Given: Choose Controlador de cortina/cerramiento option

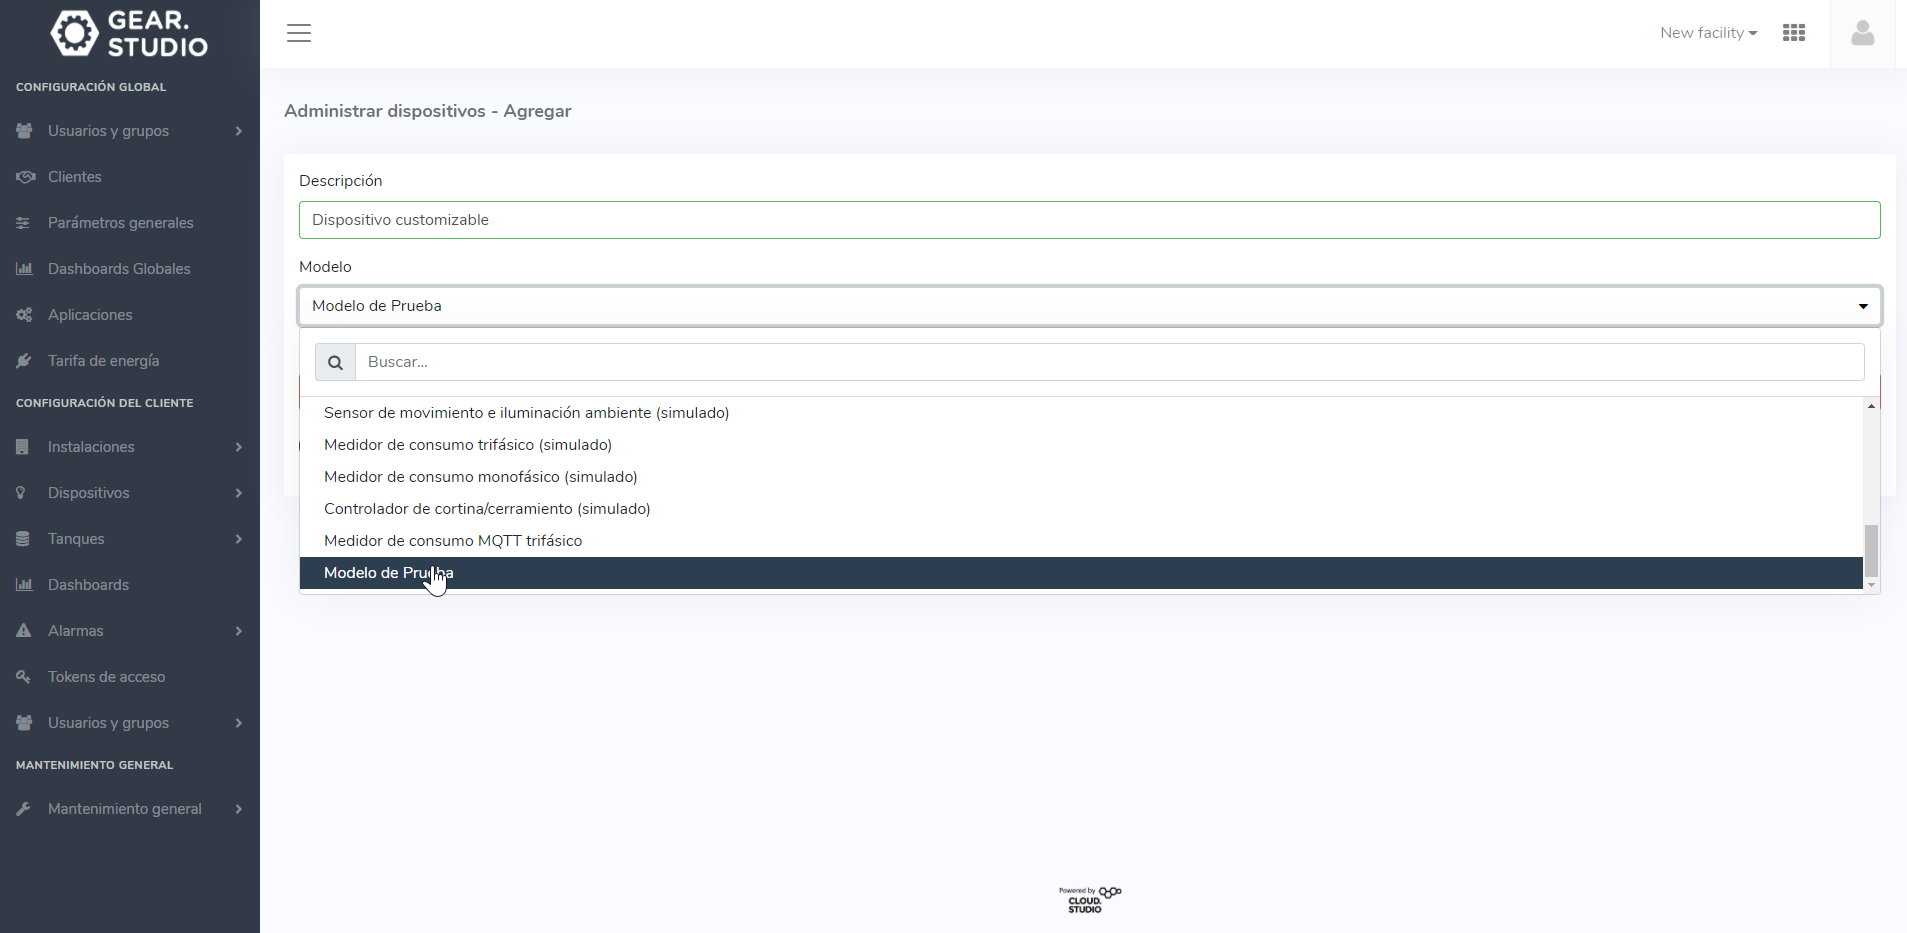Looking at the screenshot, I should pyautogui.click(x=486, y=509).
